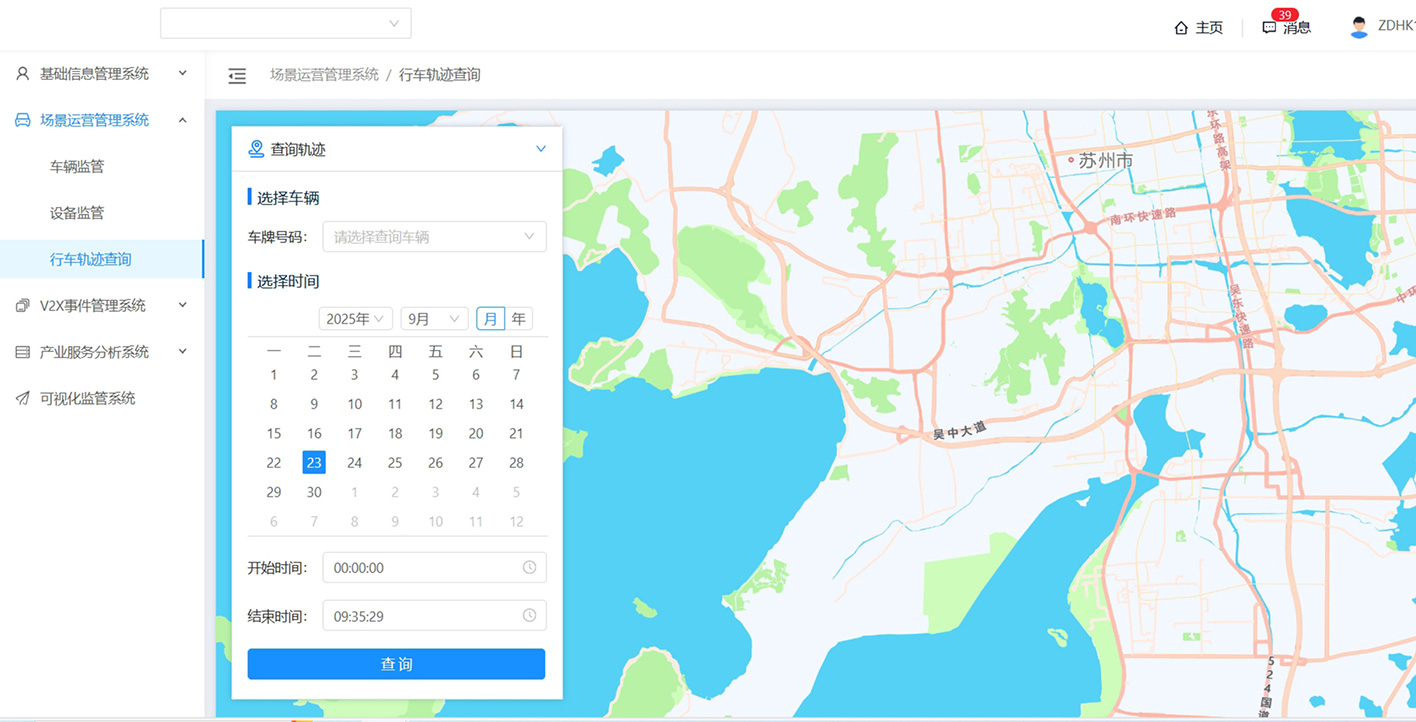Click the sidebar collapse menu icon

point(237,76)
